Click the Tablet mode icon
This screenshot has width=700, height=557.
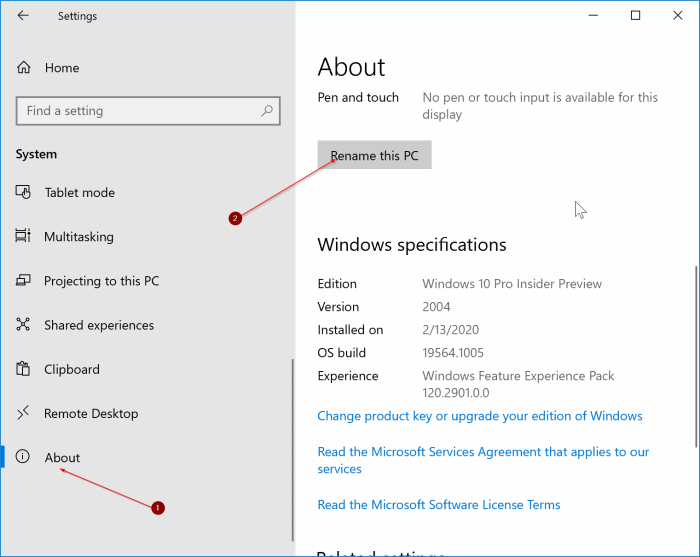pyautogui.click(x=23, y=192)
